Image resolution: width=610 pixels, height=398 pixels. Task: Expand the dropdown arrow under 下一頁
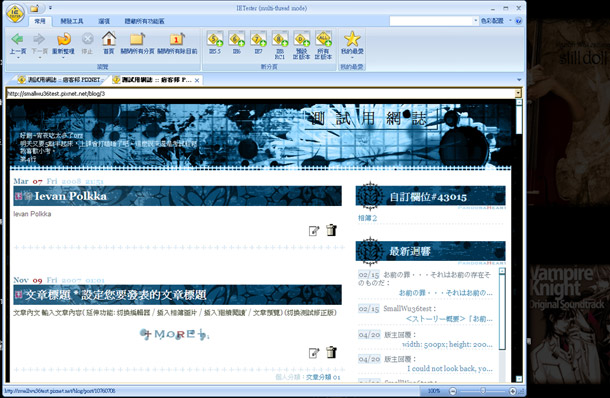(x=39, y=58)
